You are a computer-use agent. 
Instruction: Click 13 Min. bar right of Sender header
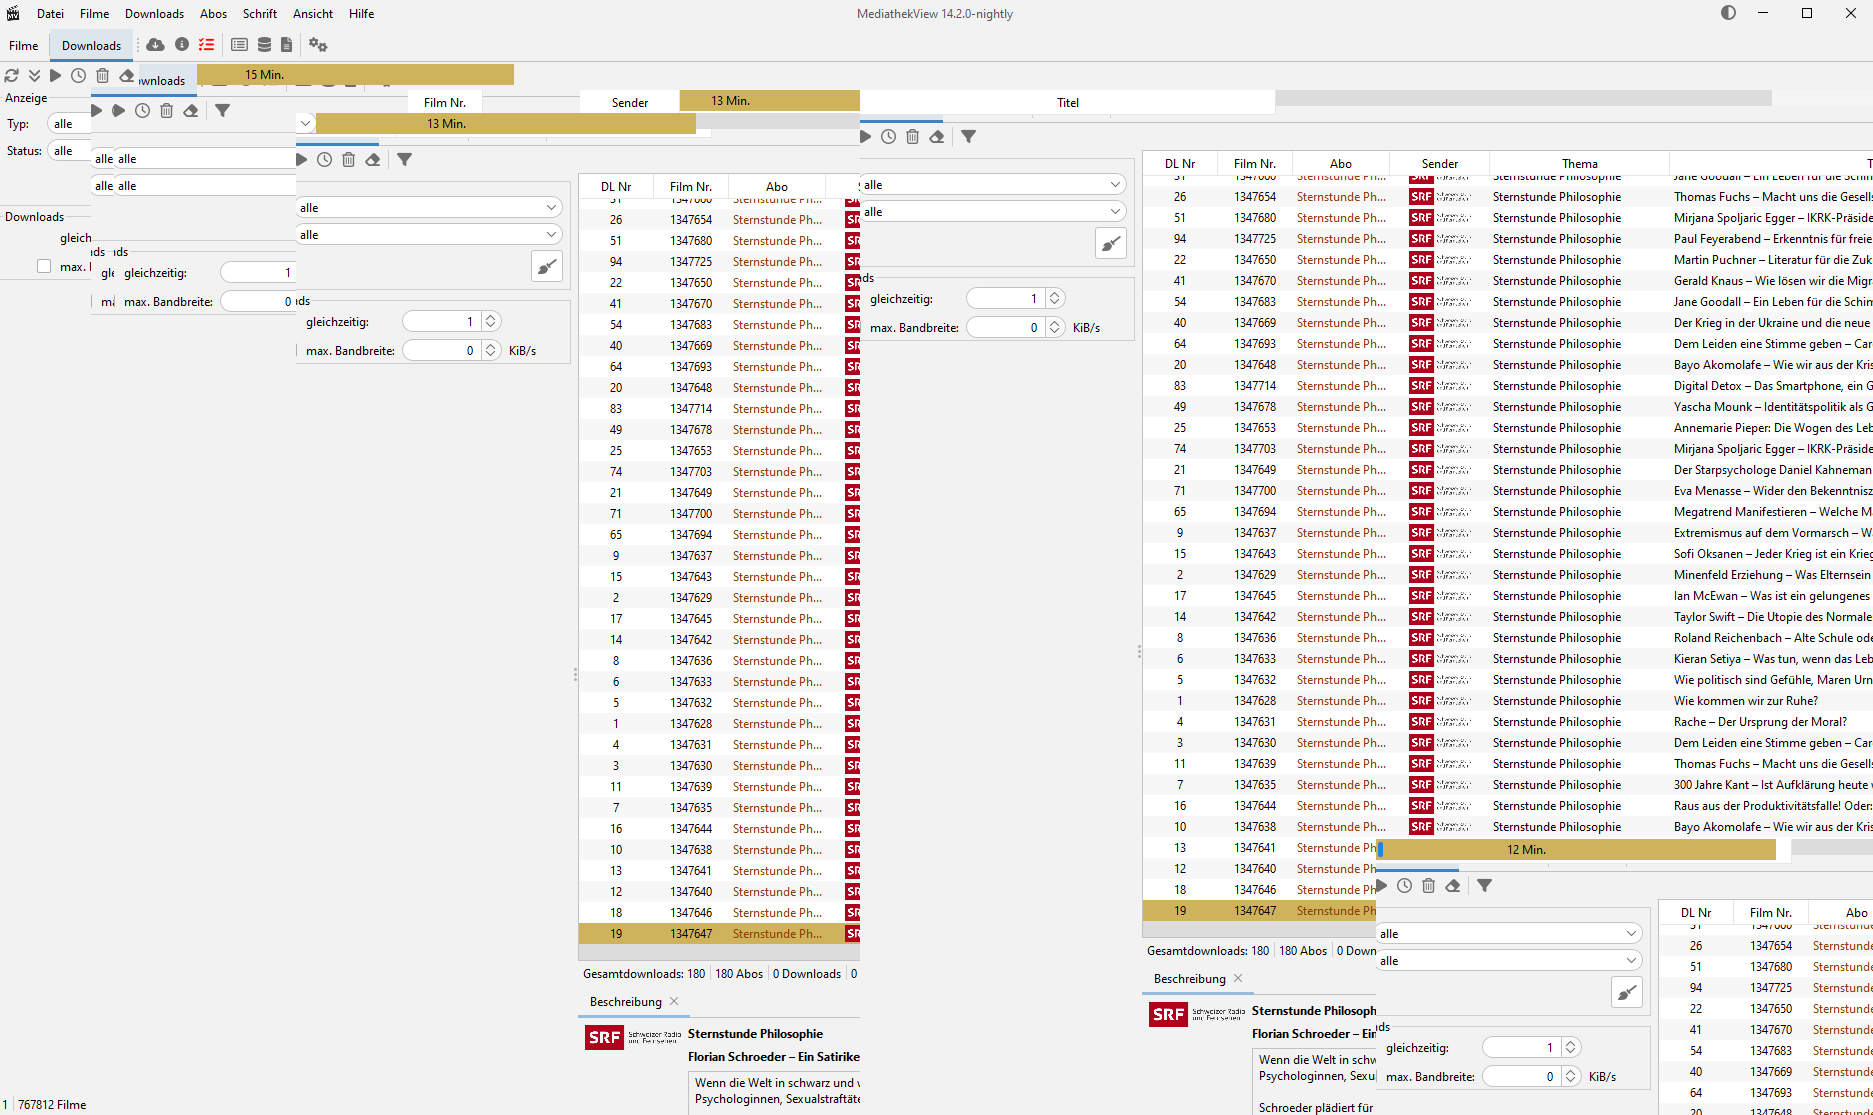click(x=770, y=101)
